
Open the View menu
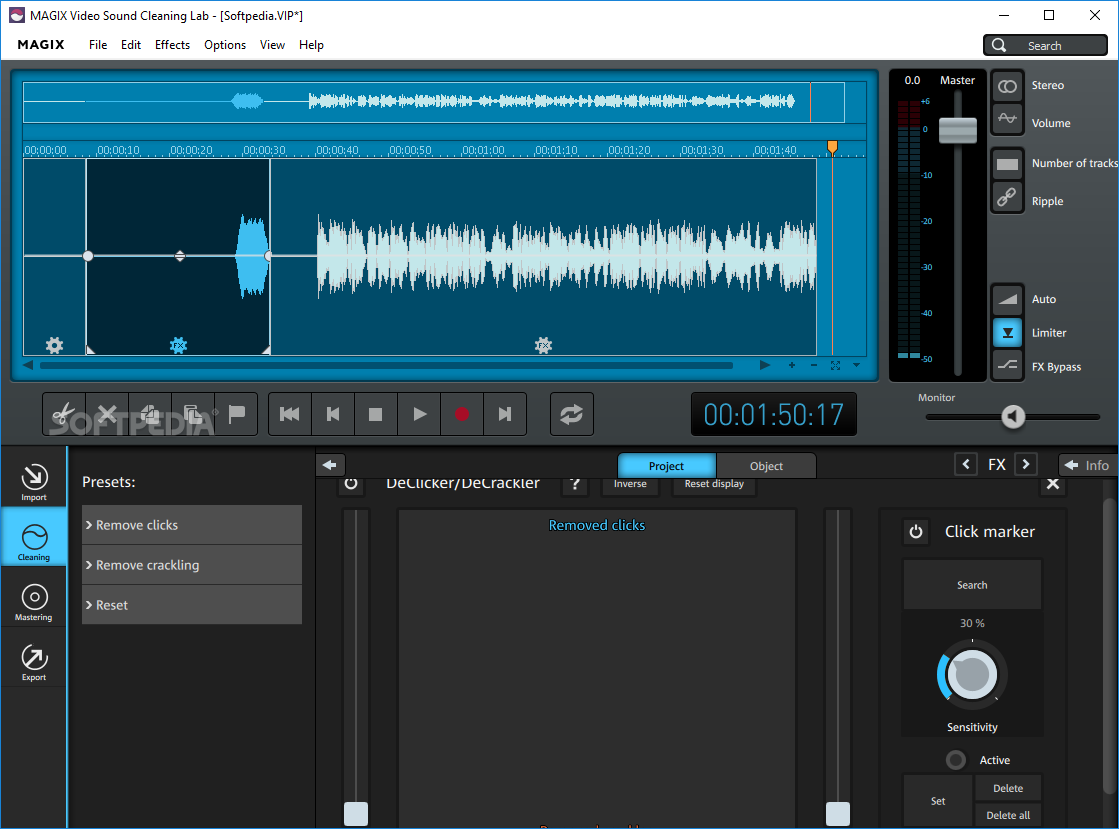point(272,45)
